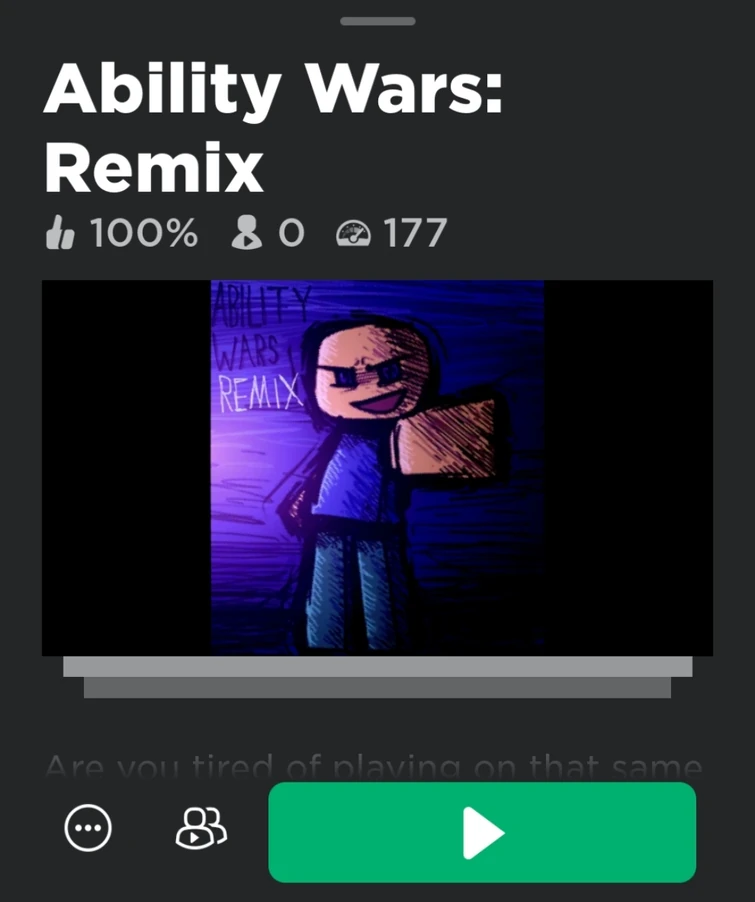Open the Ability Wars Remix thumbnail image
Viewport: 755px width, 902px height.
pyautogui.click(x=378, y=468)
